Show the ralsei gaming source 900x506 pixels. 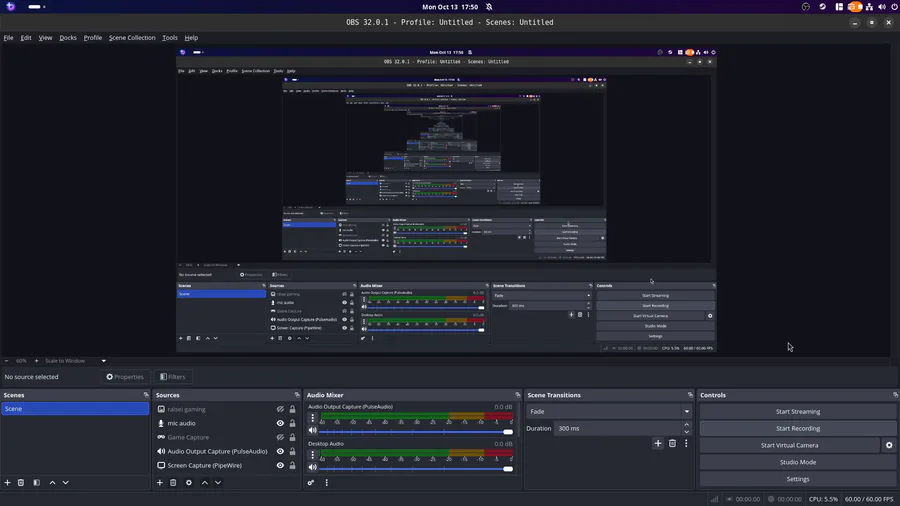(x=280, y=409)
